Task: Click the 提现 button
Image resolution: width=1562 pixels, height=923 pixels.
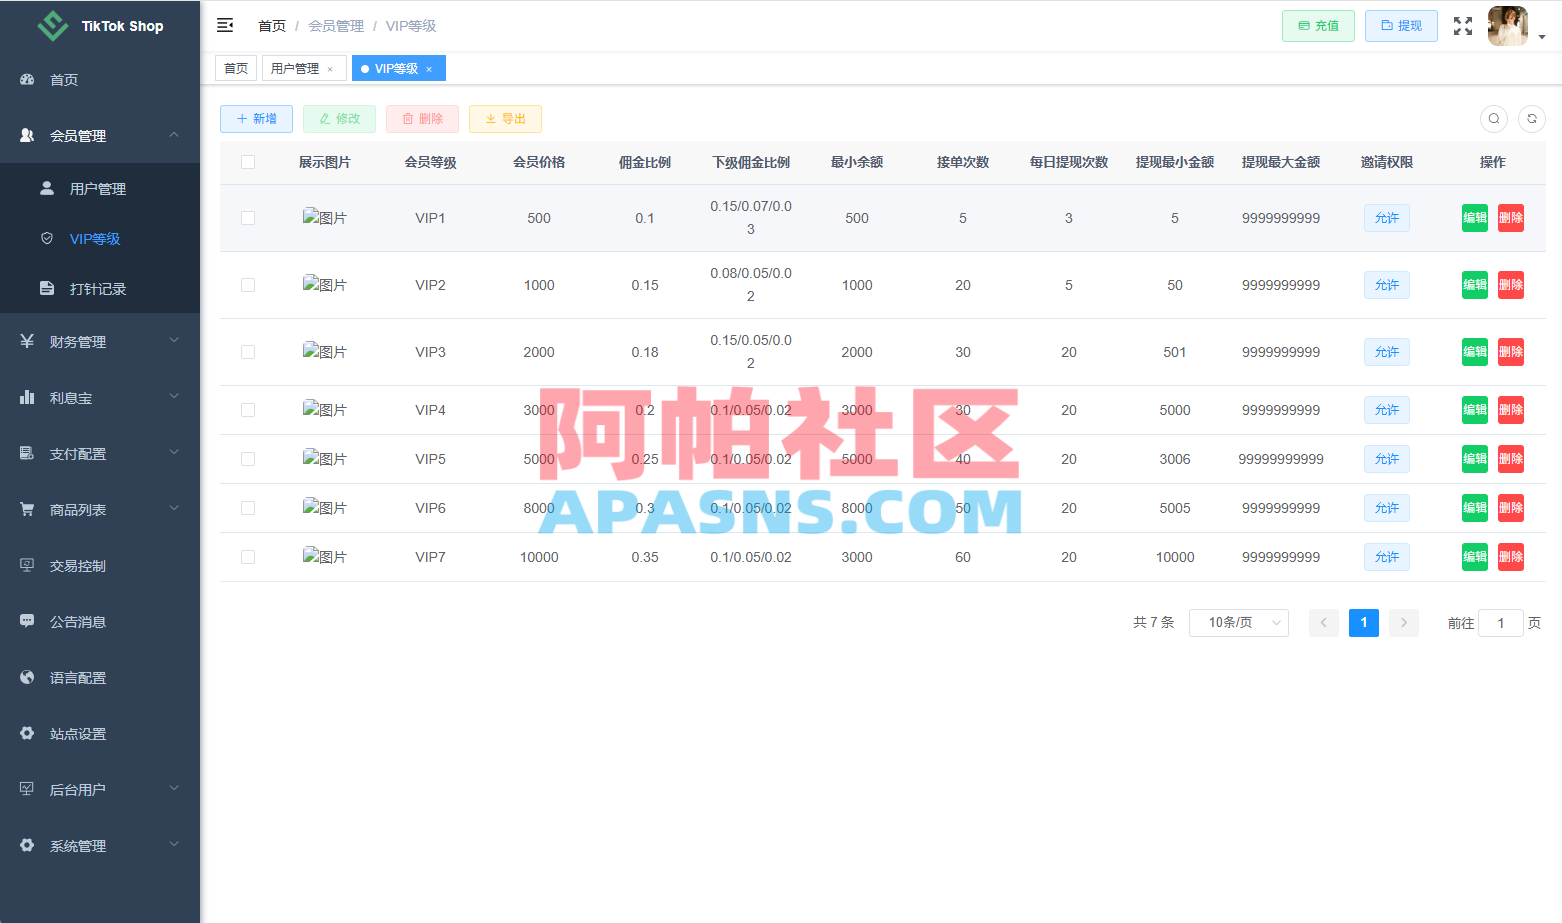Action: (1401, 26)
